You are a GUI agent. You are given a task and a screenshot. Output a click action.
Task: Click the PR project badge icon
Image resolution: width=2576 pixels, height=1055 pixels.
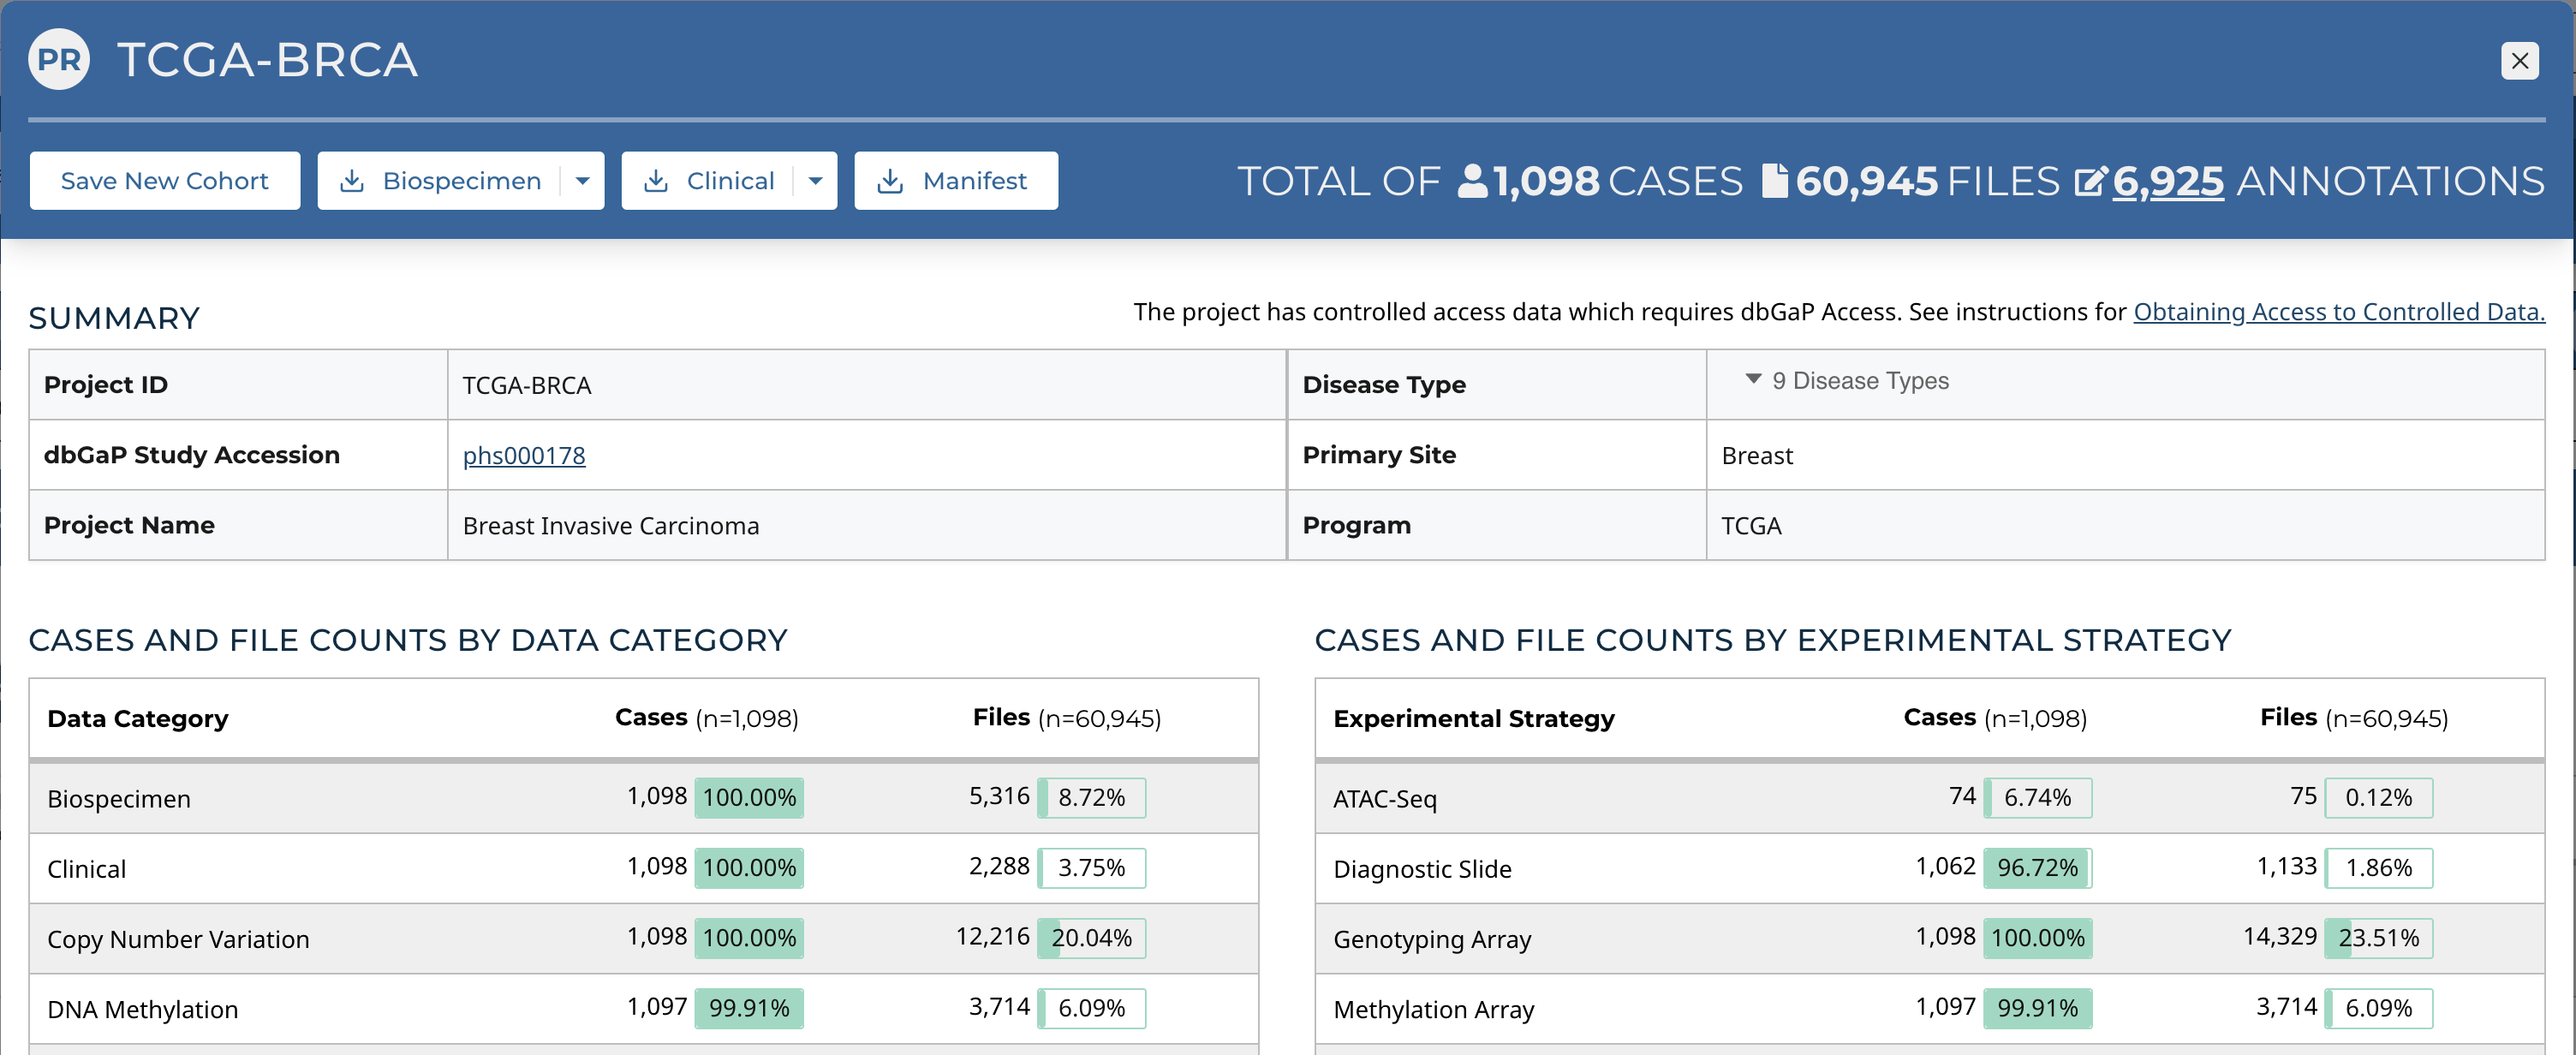coord(59,60)
